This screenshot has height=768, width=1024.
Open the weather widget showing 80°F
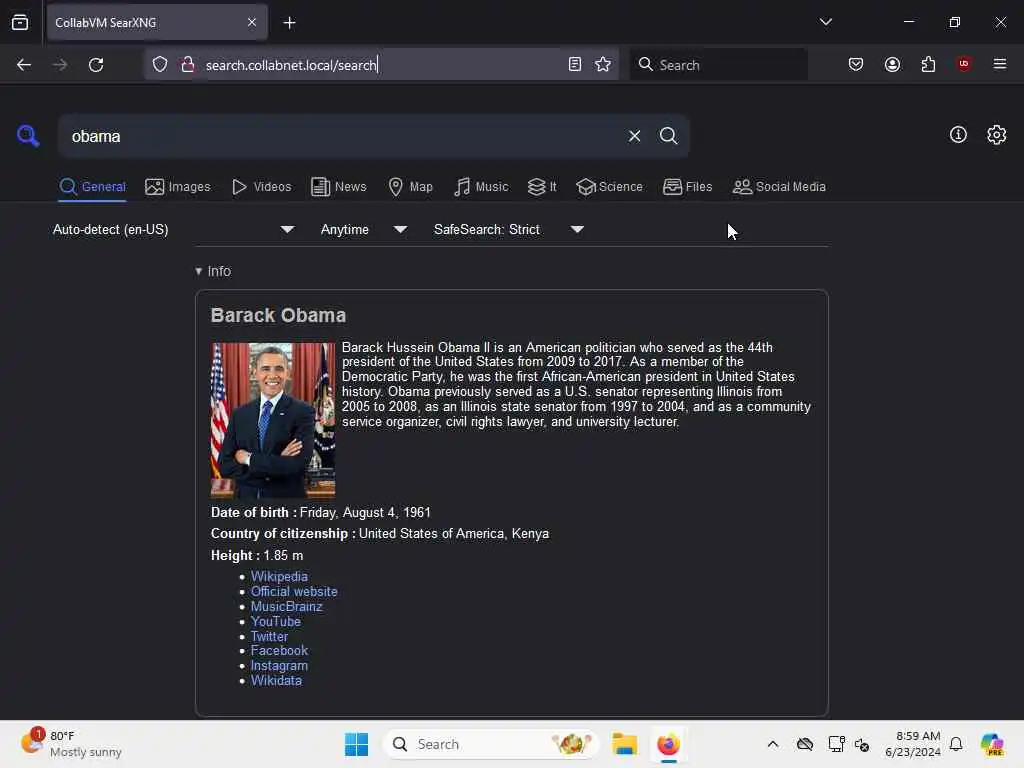click(x=71, y=744)
